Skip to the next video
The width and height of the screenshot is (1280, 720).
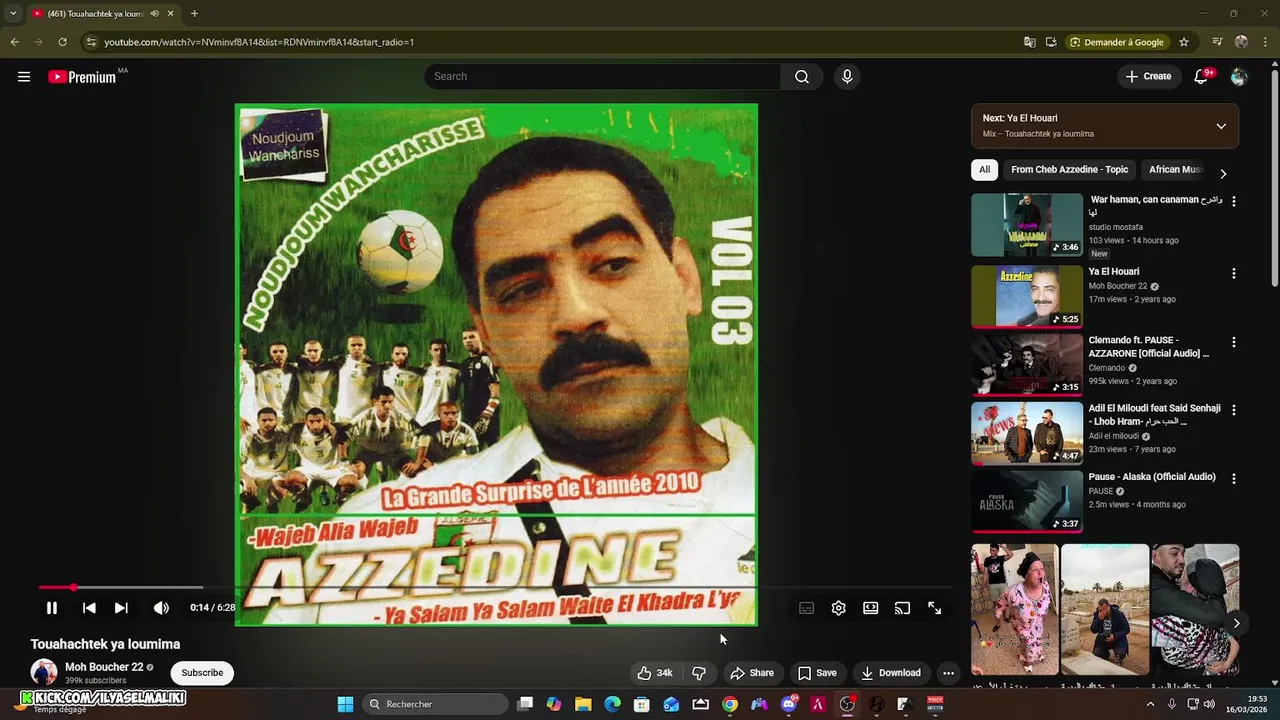[121, 608]
